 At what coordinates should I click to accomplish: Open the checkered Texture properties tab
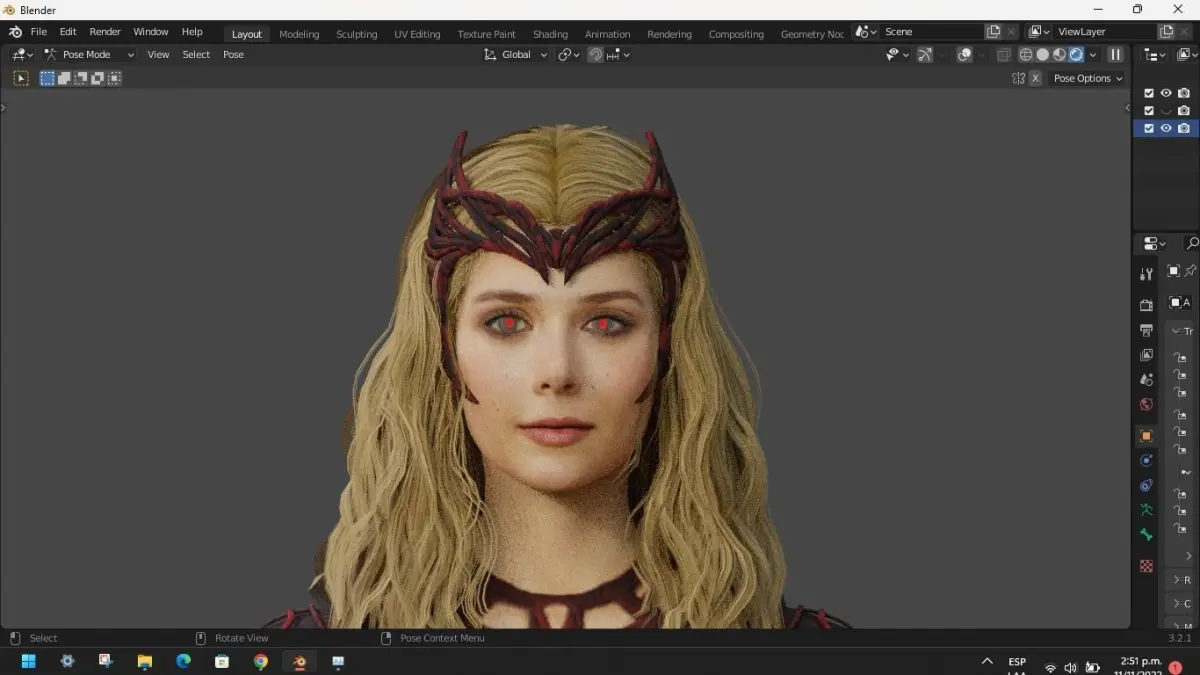1147,566
